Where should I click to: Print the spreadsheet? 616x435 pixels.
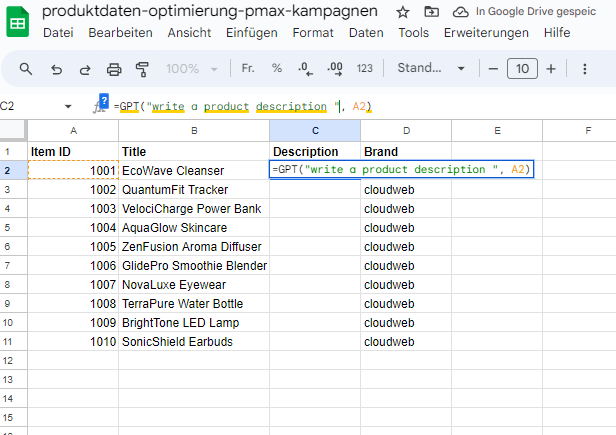pyautogui.click(x=114, y=69)
